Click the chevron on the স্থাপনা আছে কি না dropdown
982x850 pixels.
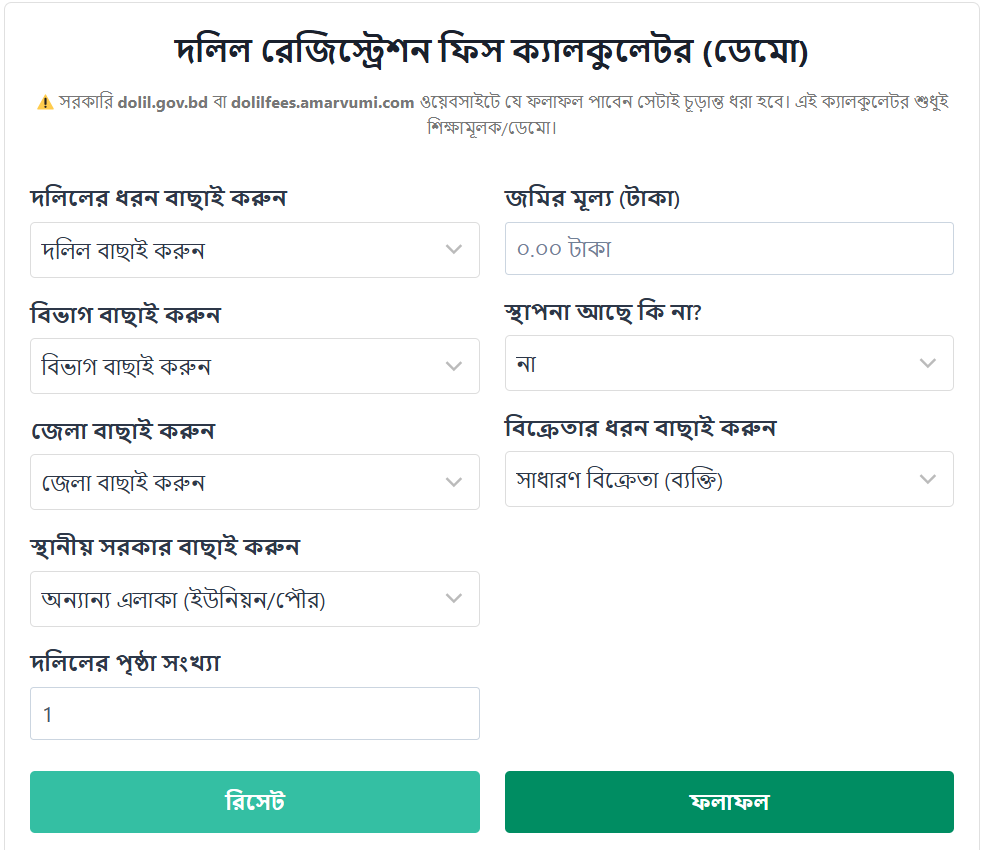pyautogui.click(x=926, y=363)
